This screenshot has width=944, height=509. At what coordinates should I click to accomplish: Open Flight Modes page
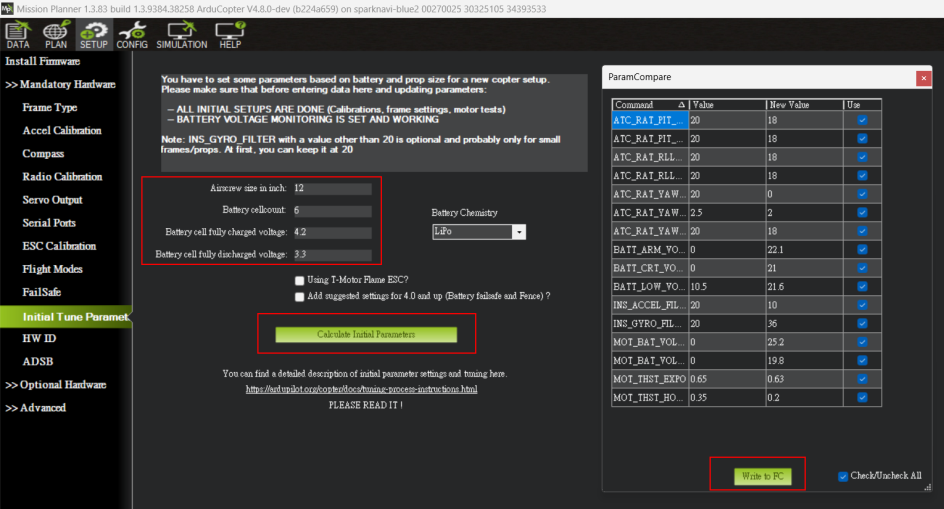tap(52, 269)
